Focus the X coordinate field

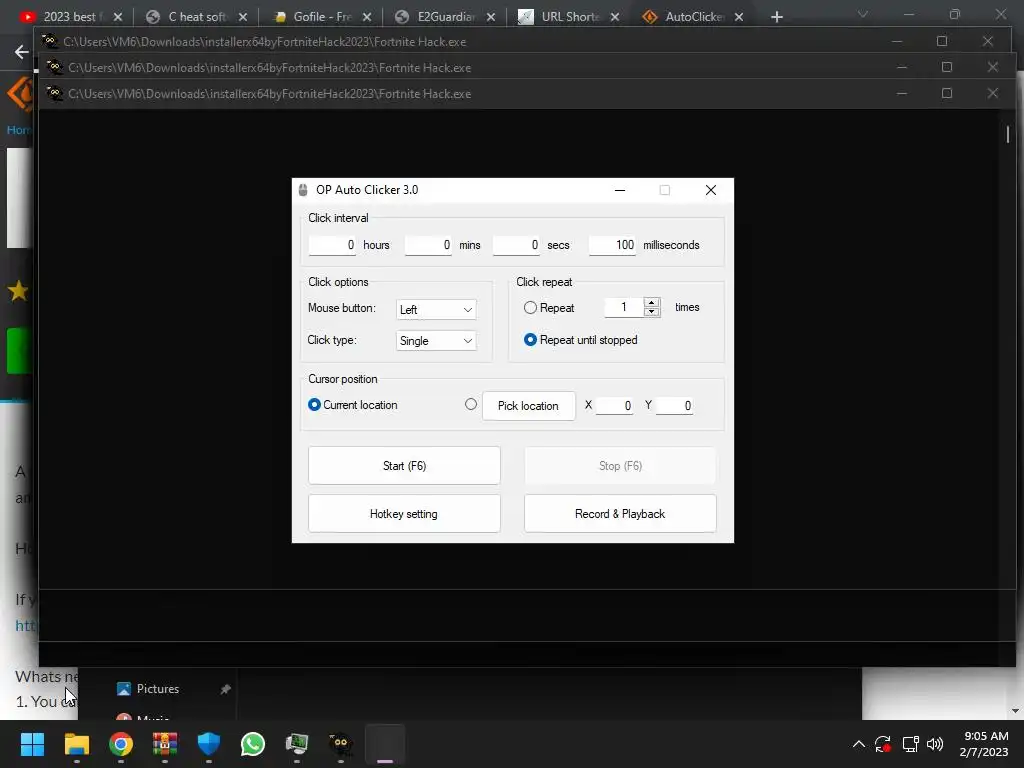point(614,406)
